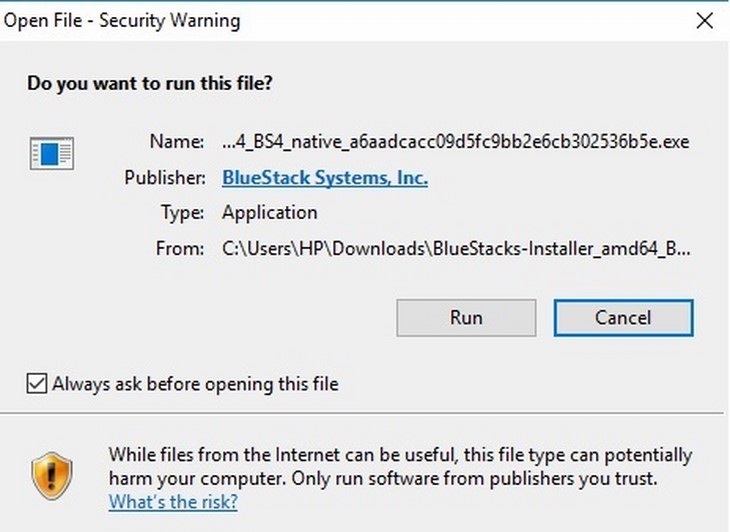Click the Publisher label
The image size is (730, 532).
tap(165, 178)
